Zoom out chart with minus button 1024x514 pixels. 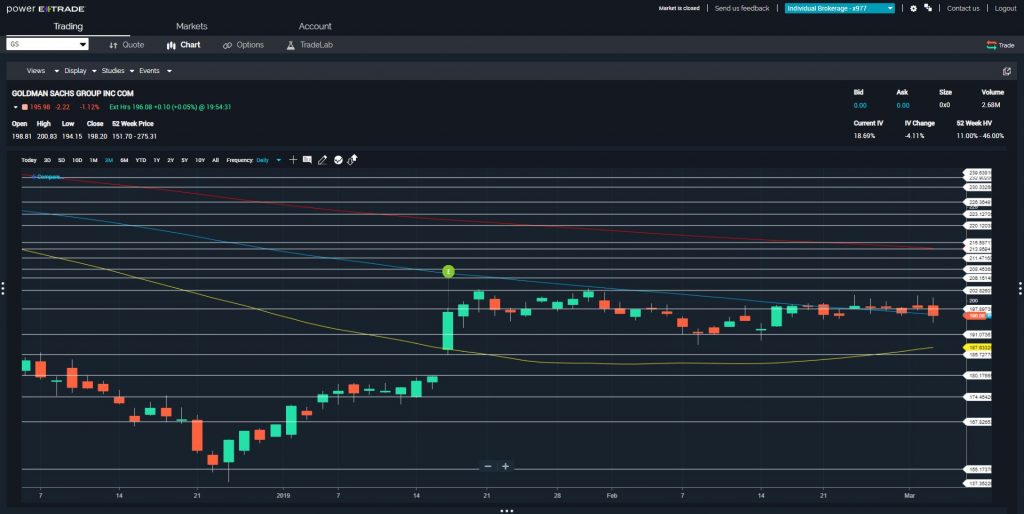point(487,466)
